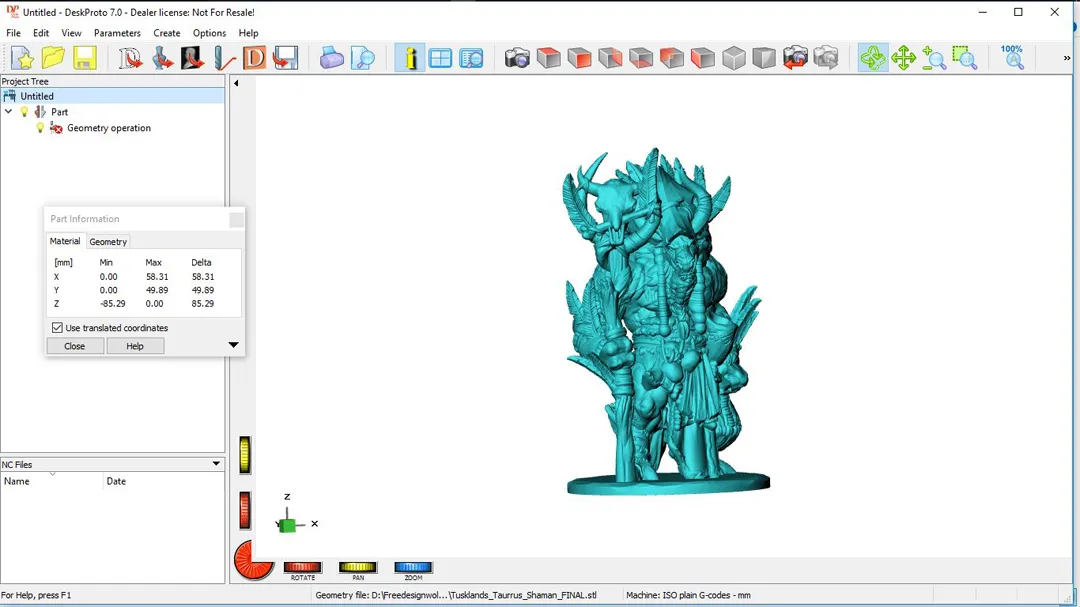The height and width of the screenshot is (607, 1080).
Task: Calculate toolpaths with the cutter and red line icon
Action: point(224,59)
